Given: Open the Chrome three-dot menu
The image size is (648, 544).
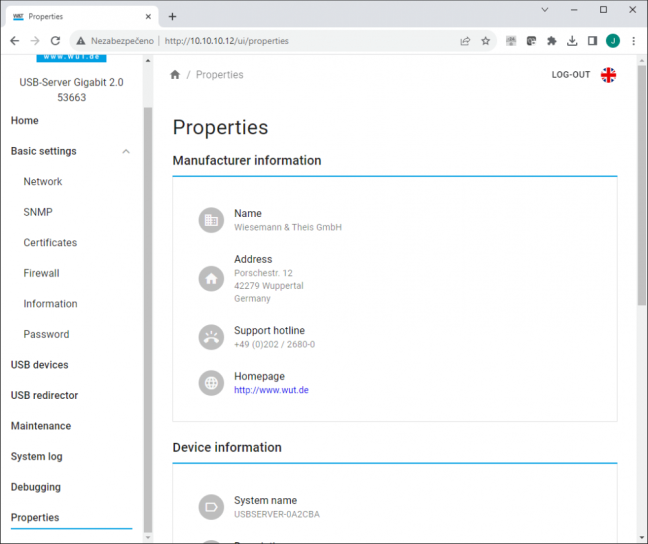Looking at the screenshot, I should (x=634, y=41).
